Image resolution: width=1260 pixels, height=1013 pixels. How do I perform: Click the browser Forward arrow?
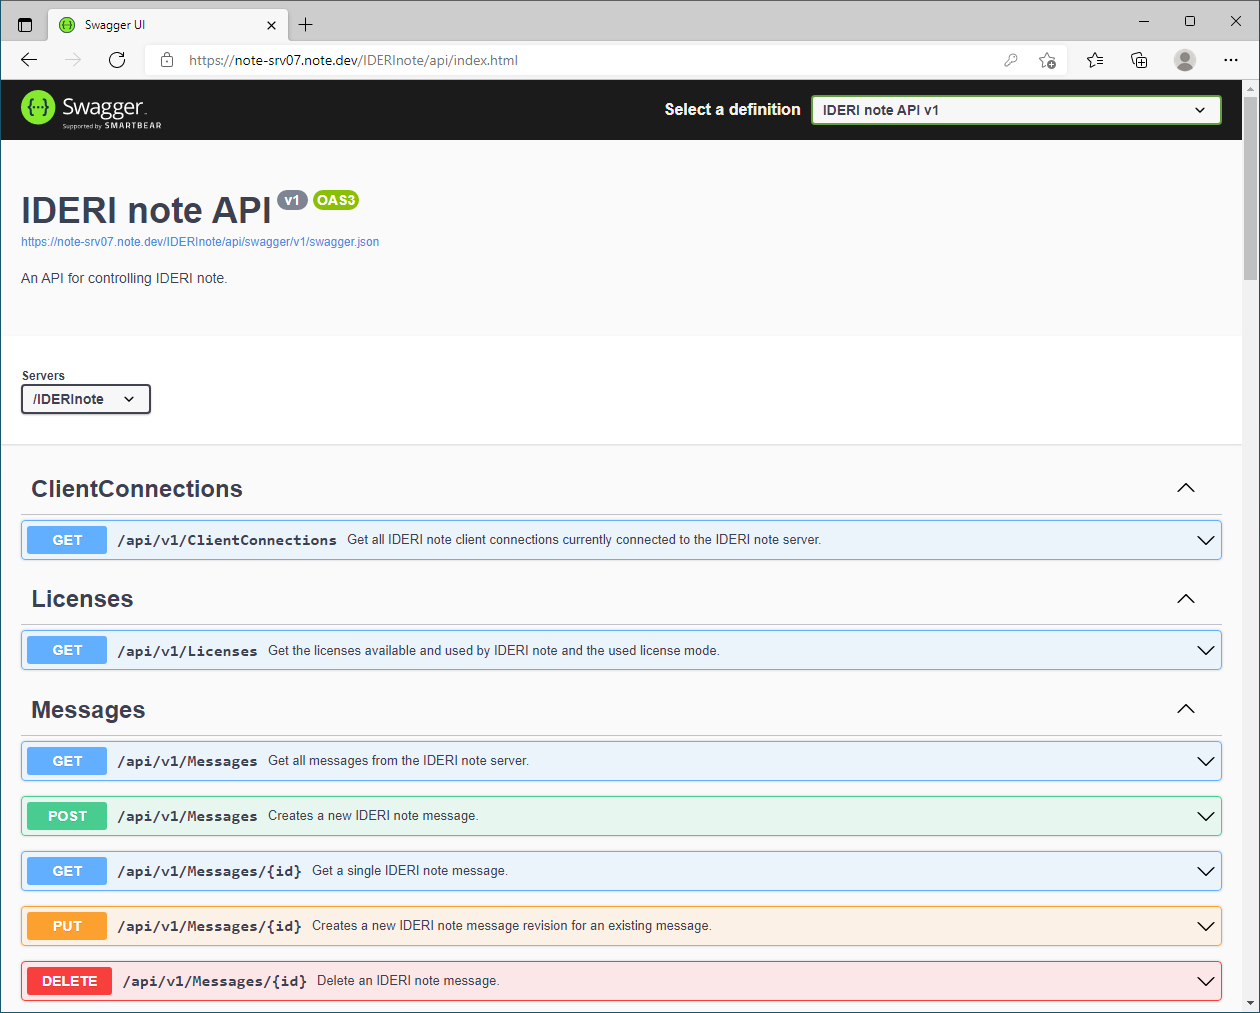click(73, 60)
